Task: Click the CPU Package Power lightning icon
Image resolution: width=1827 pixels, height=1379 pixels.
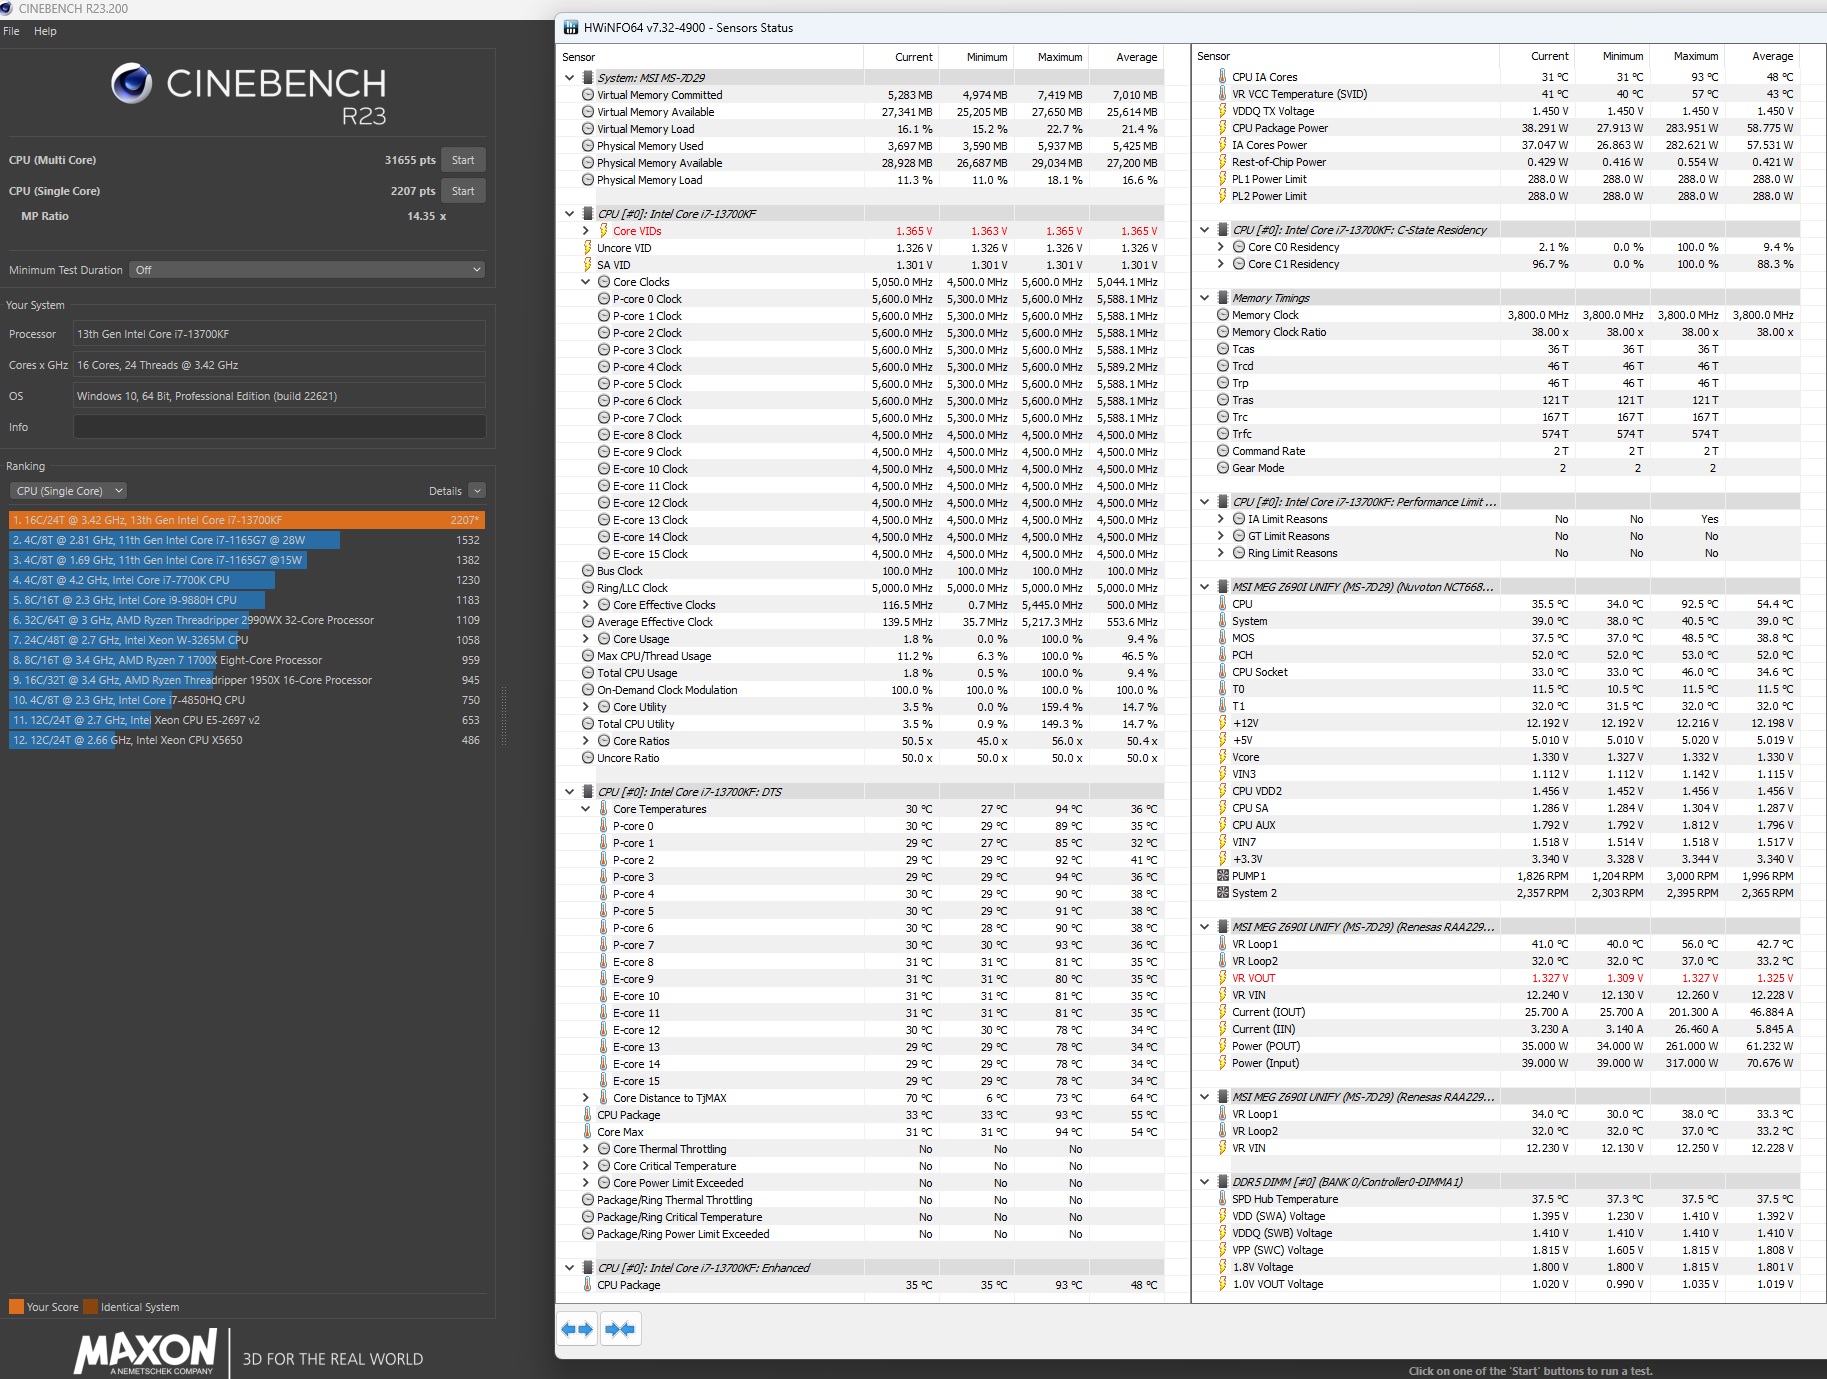Action: [1223, 128]
